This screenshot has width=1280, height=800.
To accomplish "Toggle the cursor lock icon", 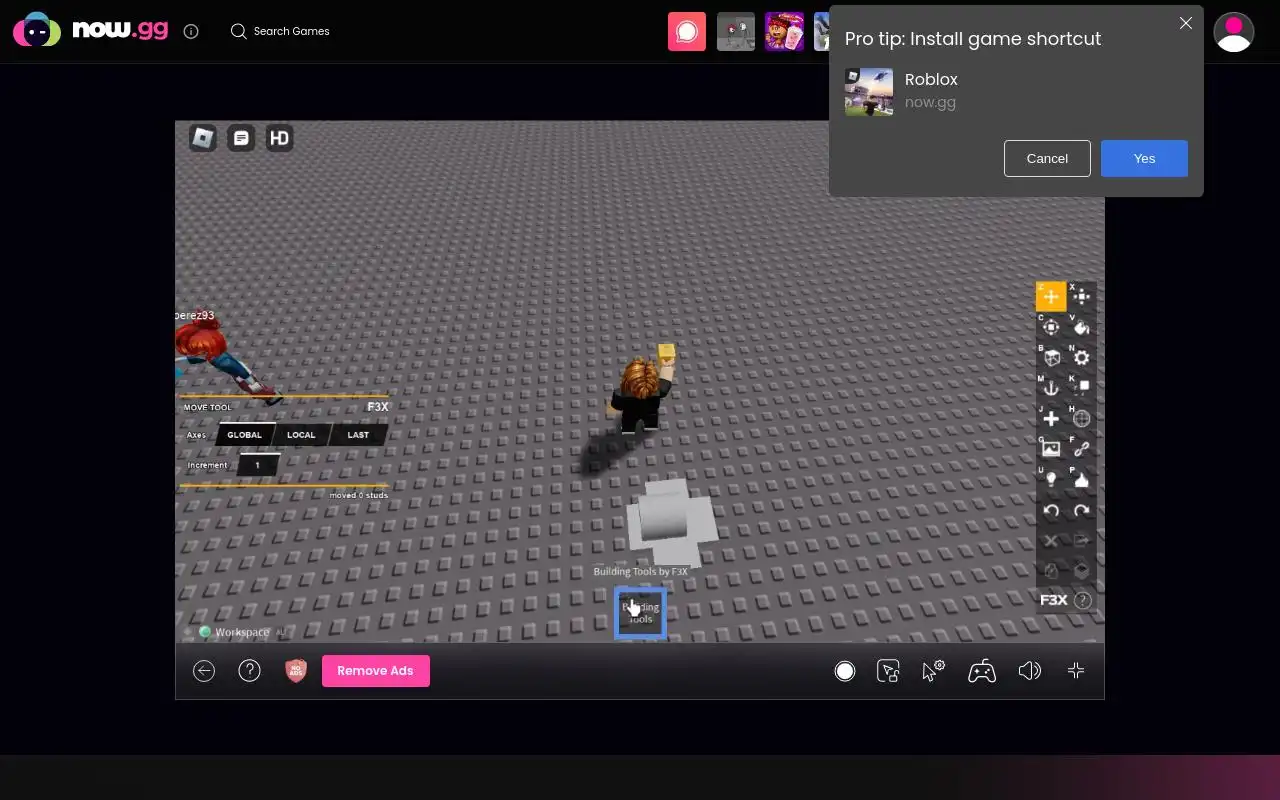I will [x=888, y=671].
